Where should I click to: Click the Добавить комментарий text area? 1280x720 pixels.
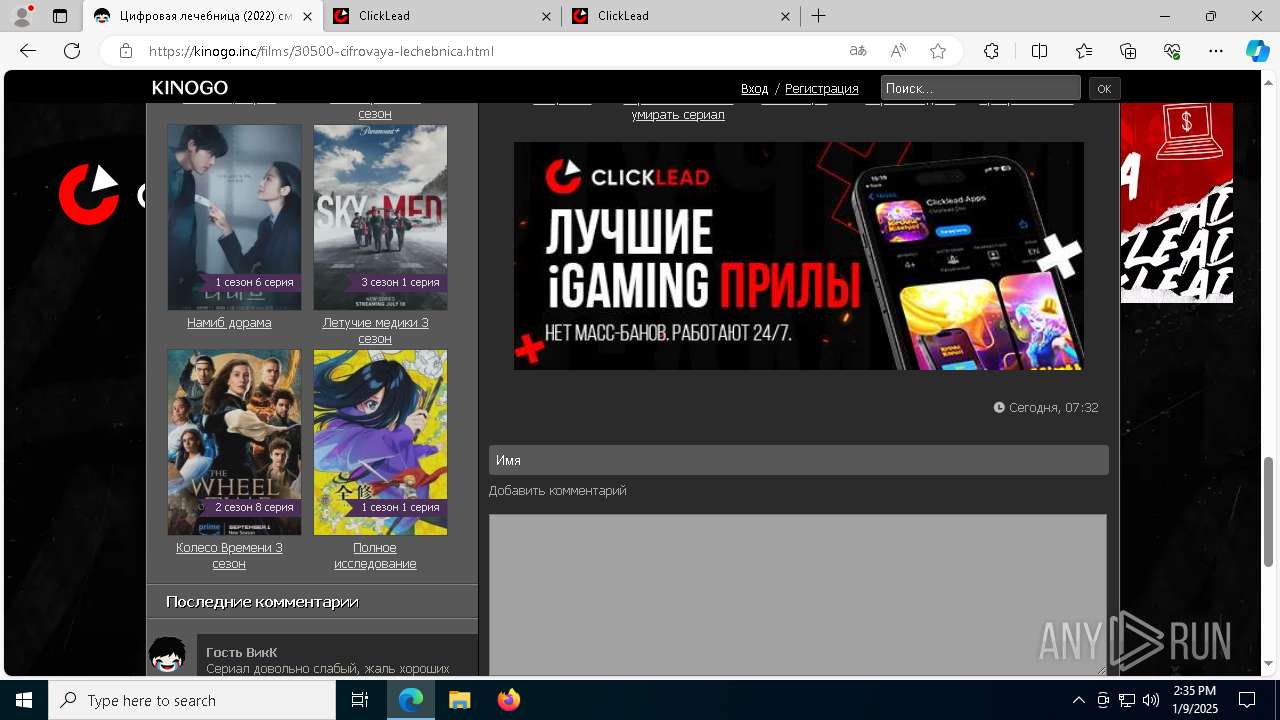[798, 594]
